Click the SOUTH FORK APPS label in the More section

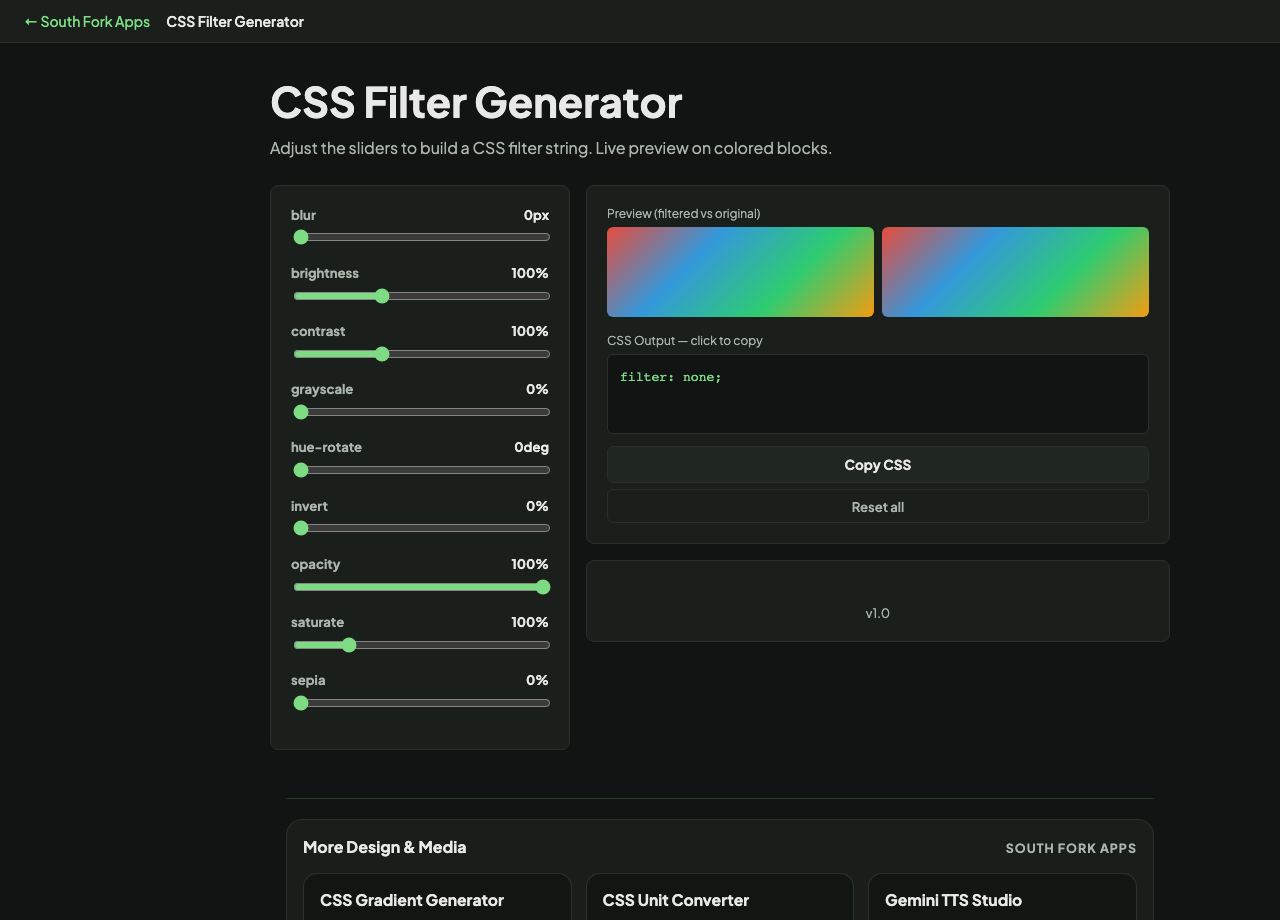[1071, 848]
